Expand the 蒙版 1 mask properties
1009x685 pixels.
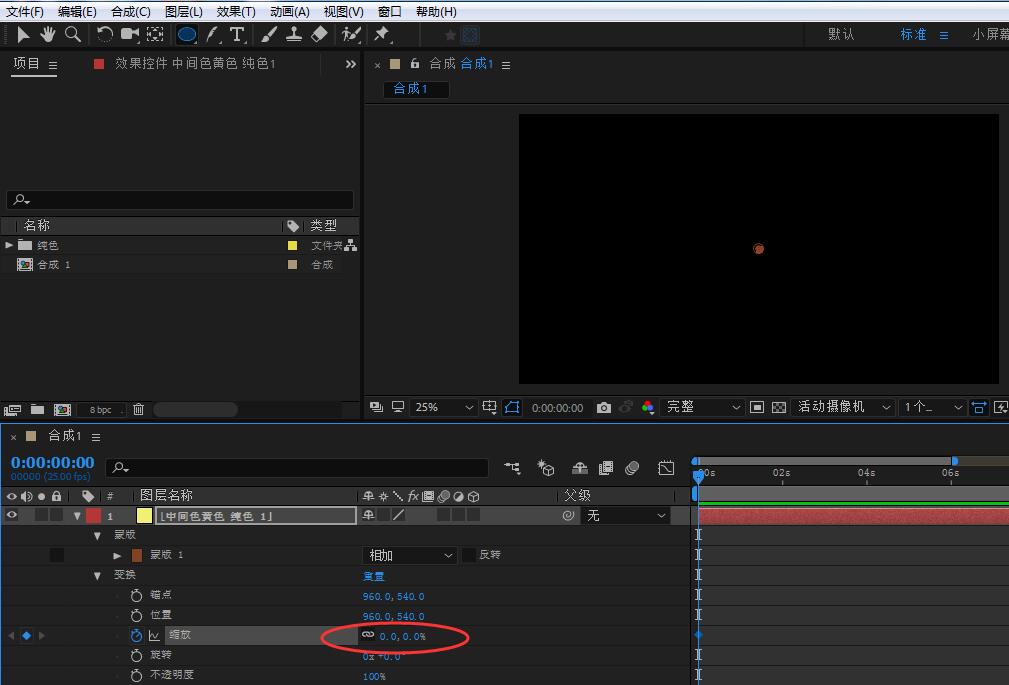pyautogui.click(x=118, y=555)
